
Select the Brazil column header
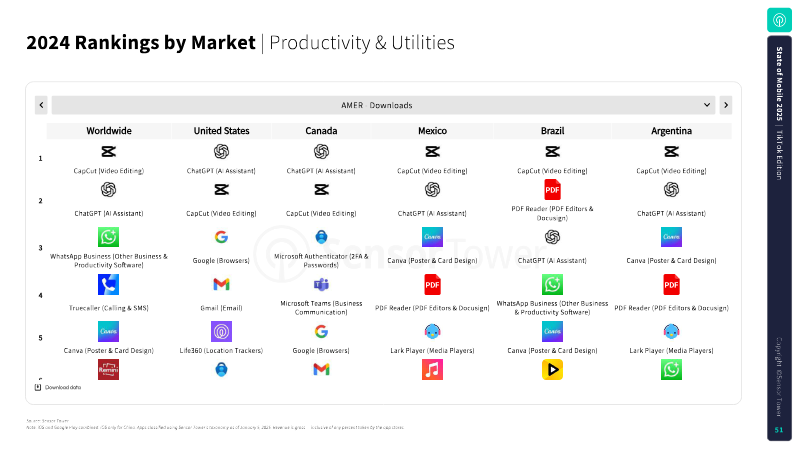coord(552,131)
